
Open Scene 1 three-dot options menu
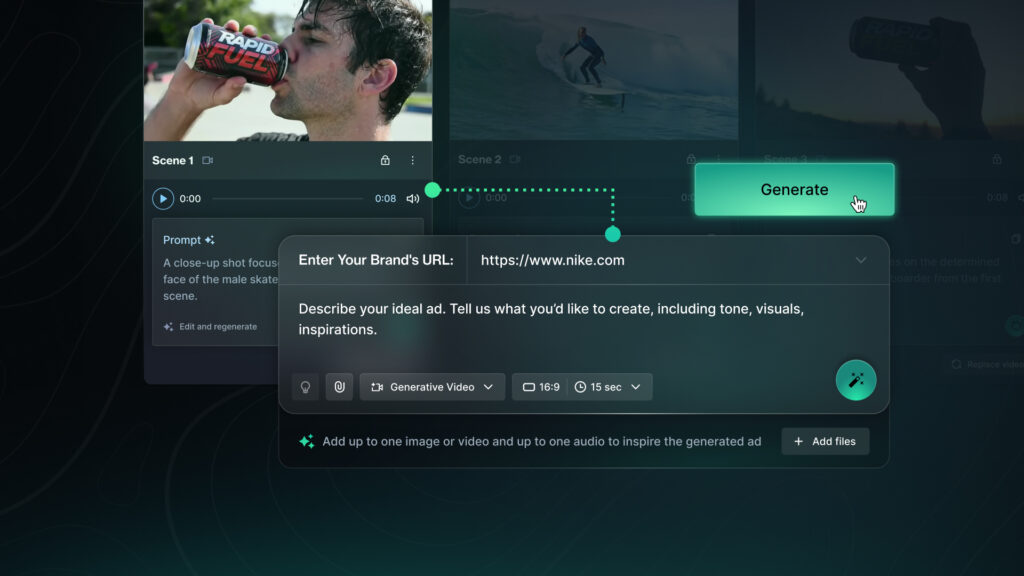413,160
